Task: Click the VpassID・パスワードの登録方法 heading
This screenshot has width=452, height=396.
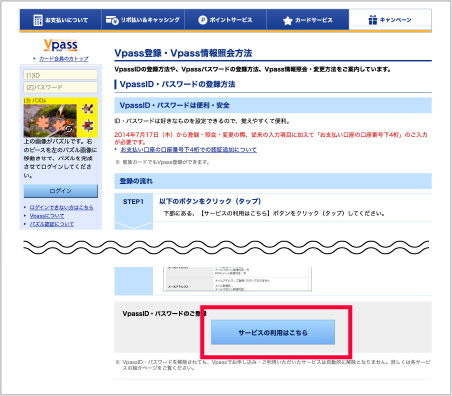Action: [x=177, y=84]
